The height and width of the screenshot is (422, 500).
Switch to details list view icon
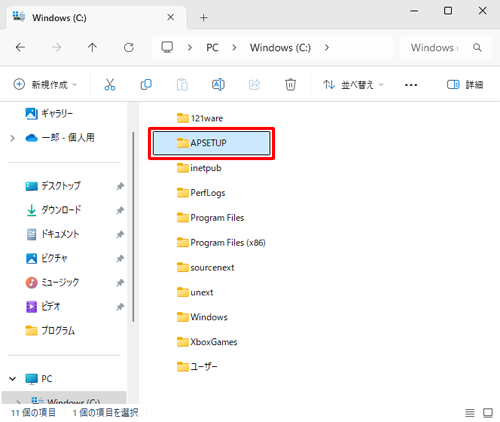point(470,413)
